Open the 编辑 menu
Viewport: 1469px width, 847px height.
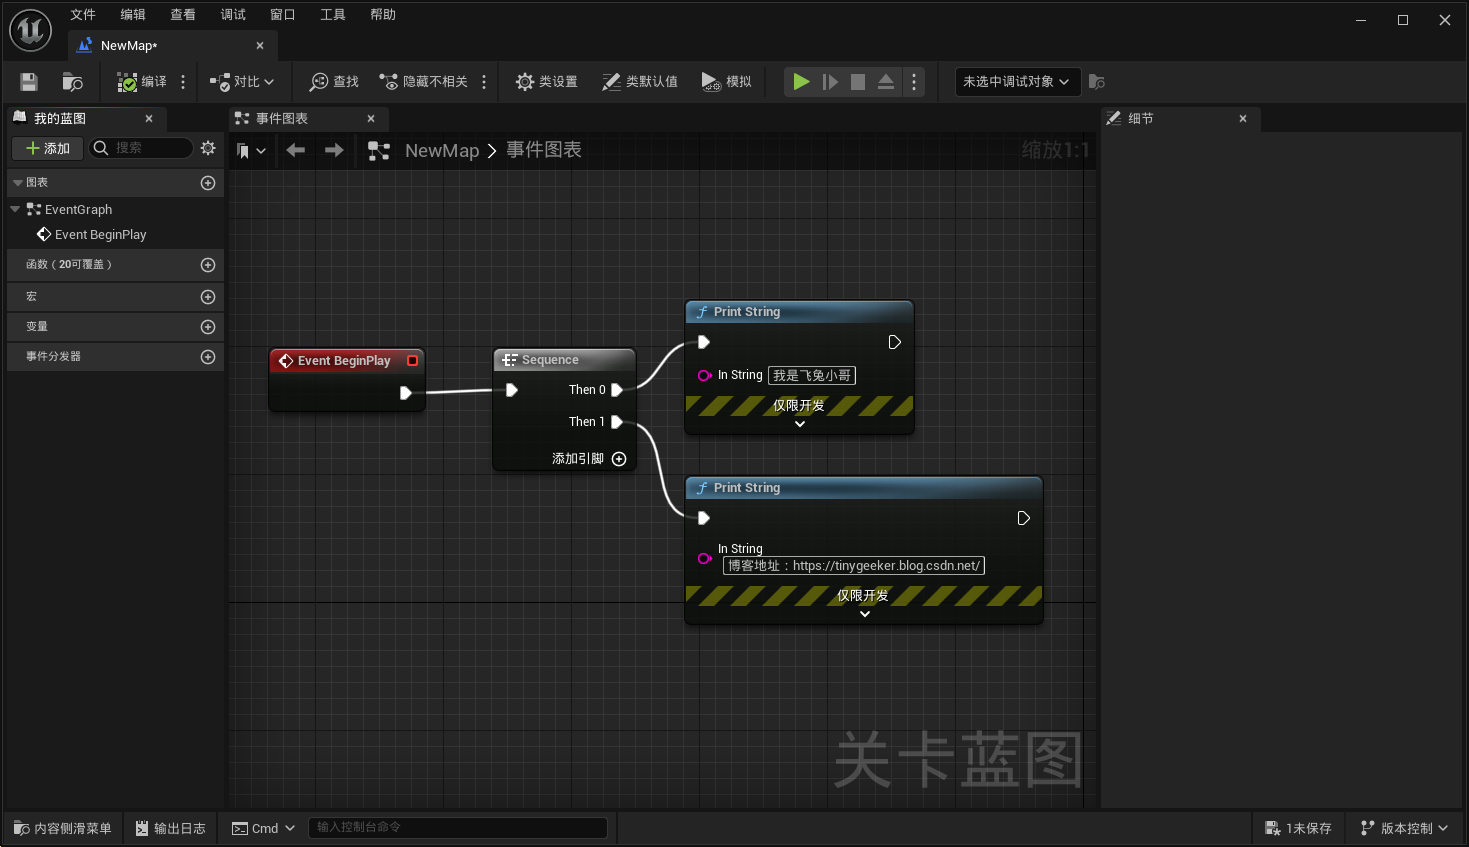pos(133,15)
